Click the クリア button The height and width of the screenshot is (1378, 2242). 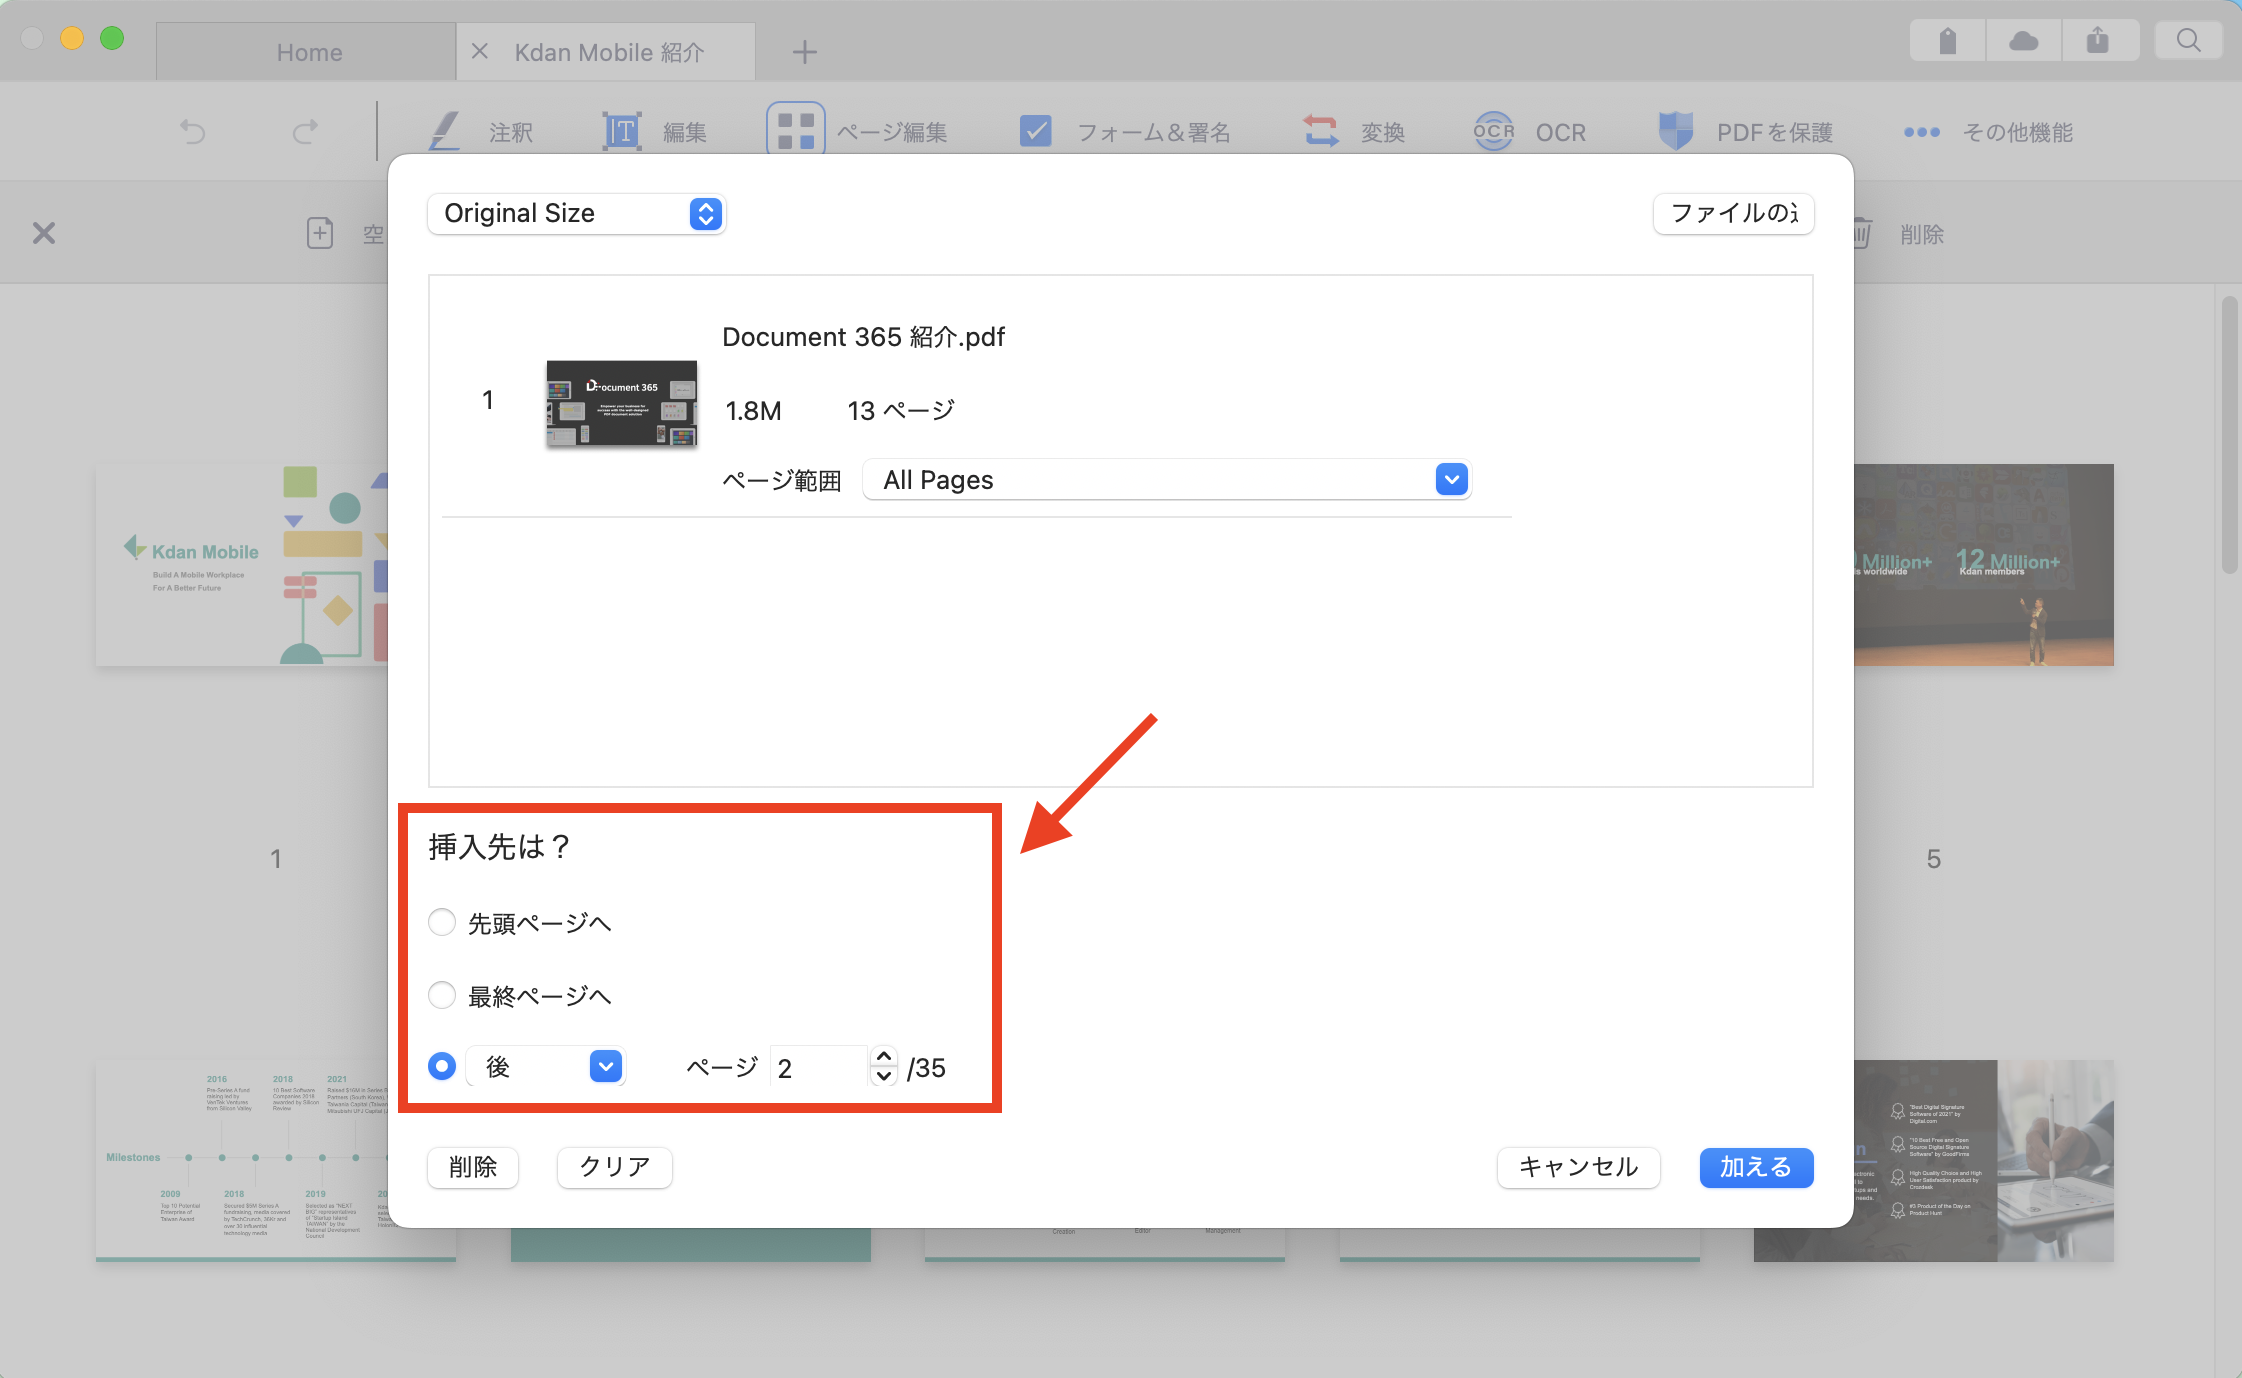click(x=615, y=1167)
